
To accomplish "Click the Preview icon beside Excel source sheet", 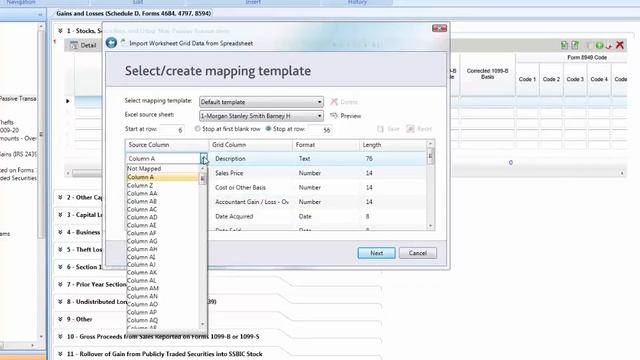I will [x=334, y=116].
